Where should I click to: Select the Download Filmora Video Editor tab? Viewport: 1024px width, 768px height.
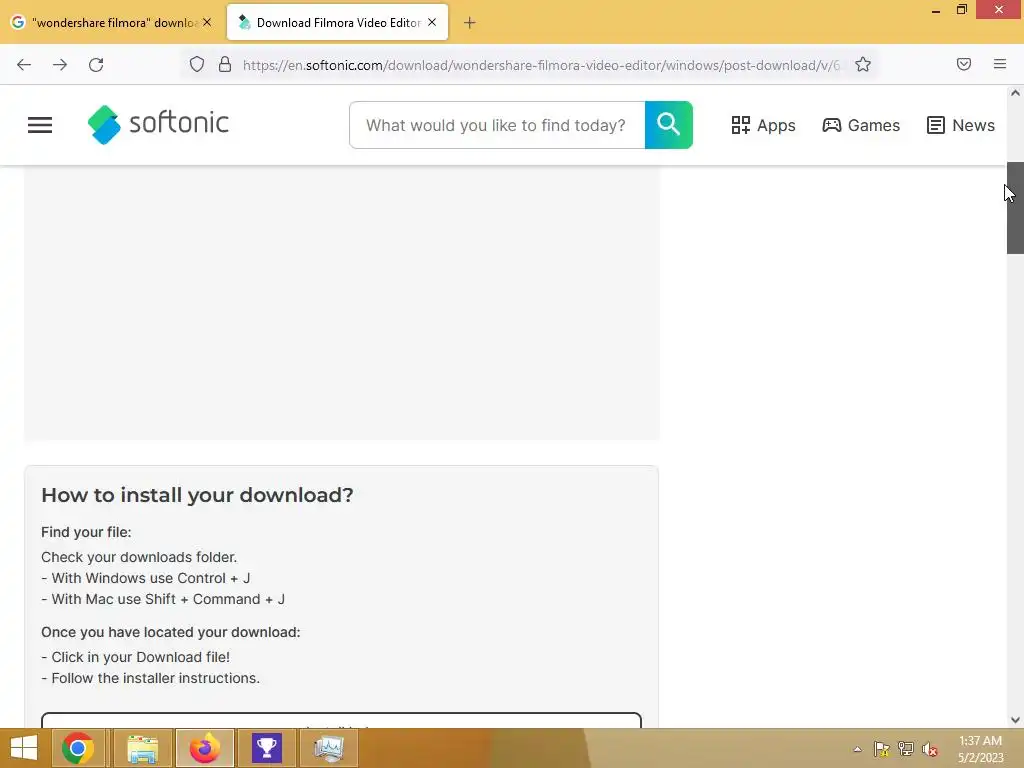pyautogui.click(x=337, y=22)
